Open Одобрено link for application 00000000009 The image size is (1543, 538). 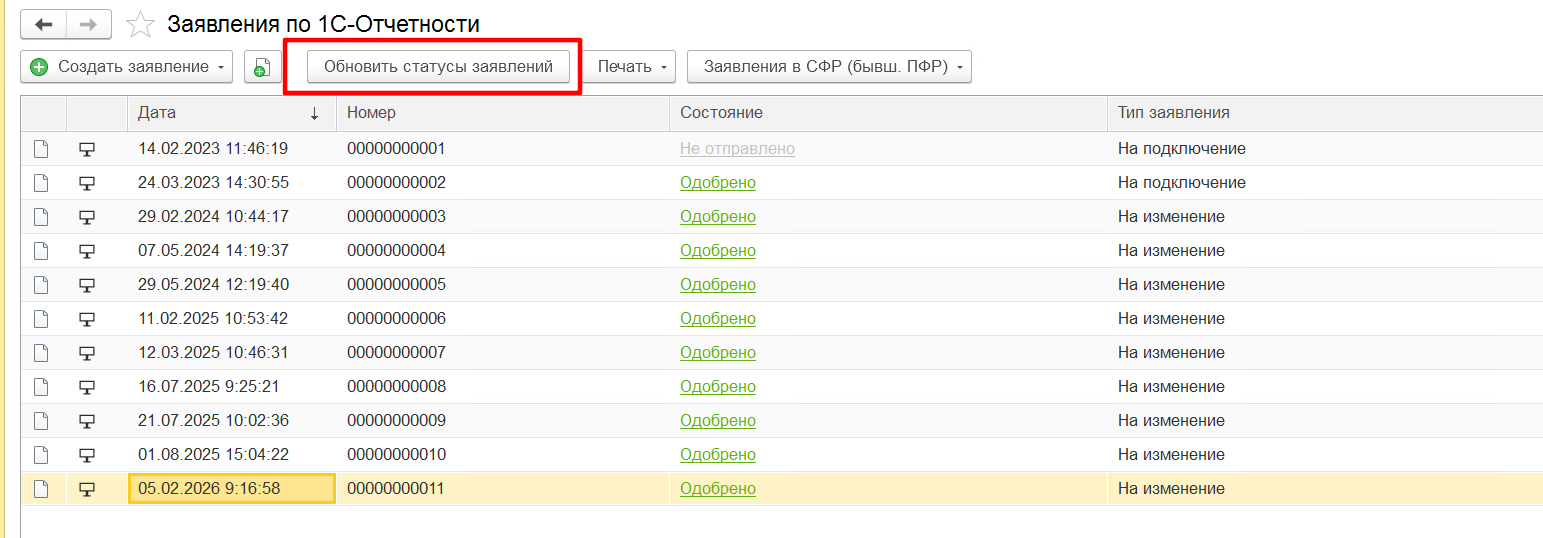click(x=718, y=421)
